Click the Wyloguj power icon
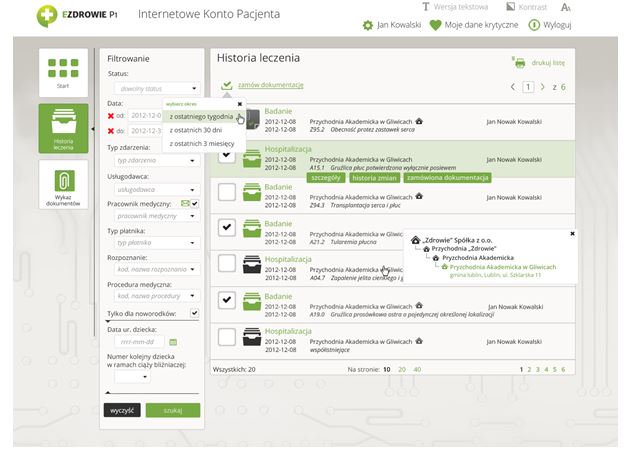This screenshot has width=632, height=458. point(534,25)
